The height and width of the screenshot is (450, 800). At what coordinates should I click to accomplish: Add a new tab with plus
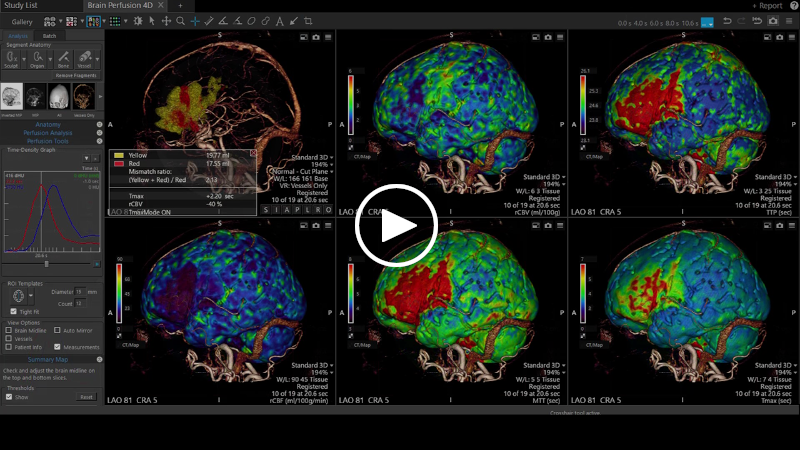pyautogui.click(x=180, y=6)
